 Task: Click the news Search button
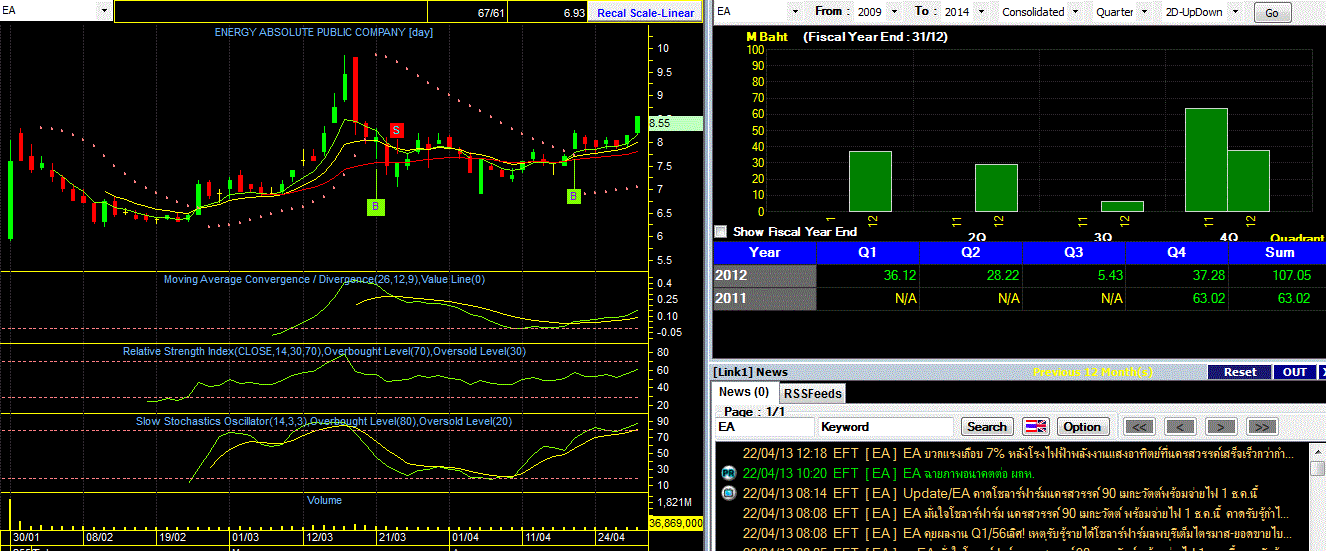click(987, 427)
